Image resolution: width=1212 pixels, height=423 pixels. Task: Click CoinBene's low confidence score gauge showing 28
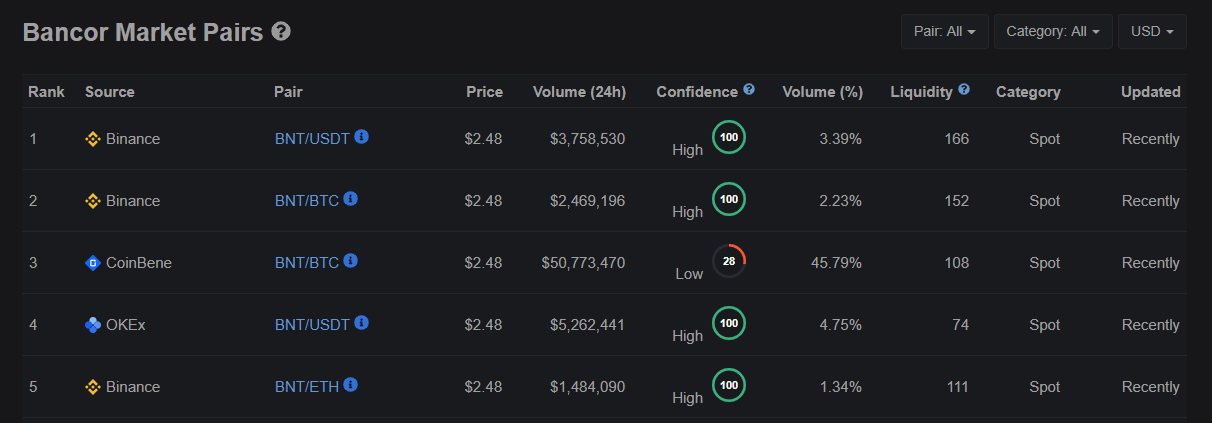[729, 261]
